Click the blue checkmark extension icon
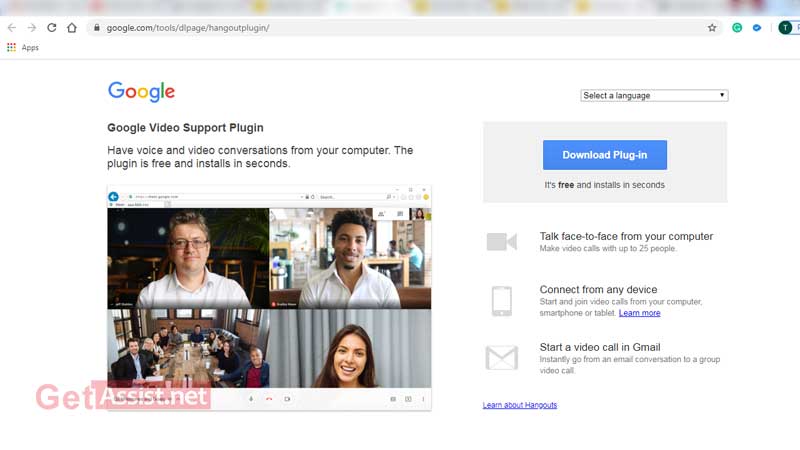 (757, 28)
